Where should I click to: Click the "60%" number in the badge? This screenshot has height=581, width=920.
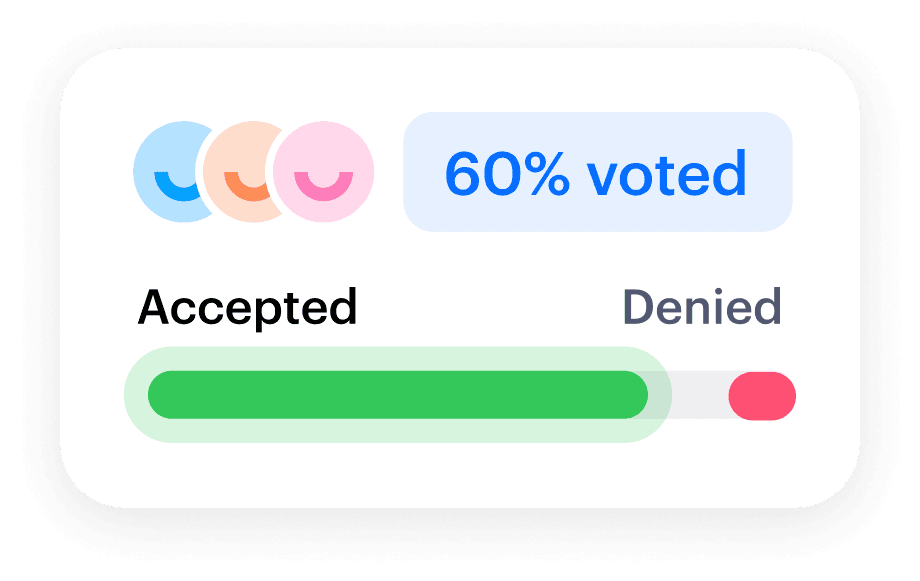508,174
